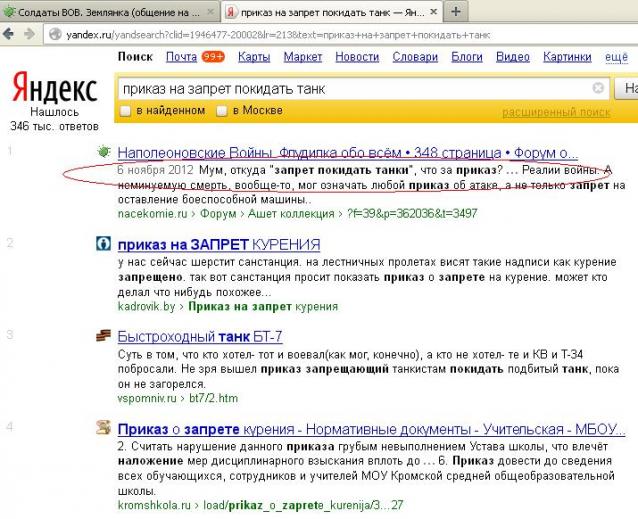Switch to the Солдаты ВОВ. Землянка tab

109,12
